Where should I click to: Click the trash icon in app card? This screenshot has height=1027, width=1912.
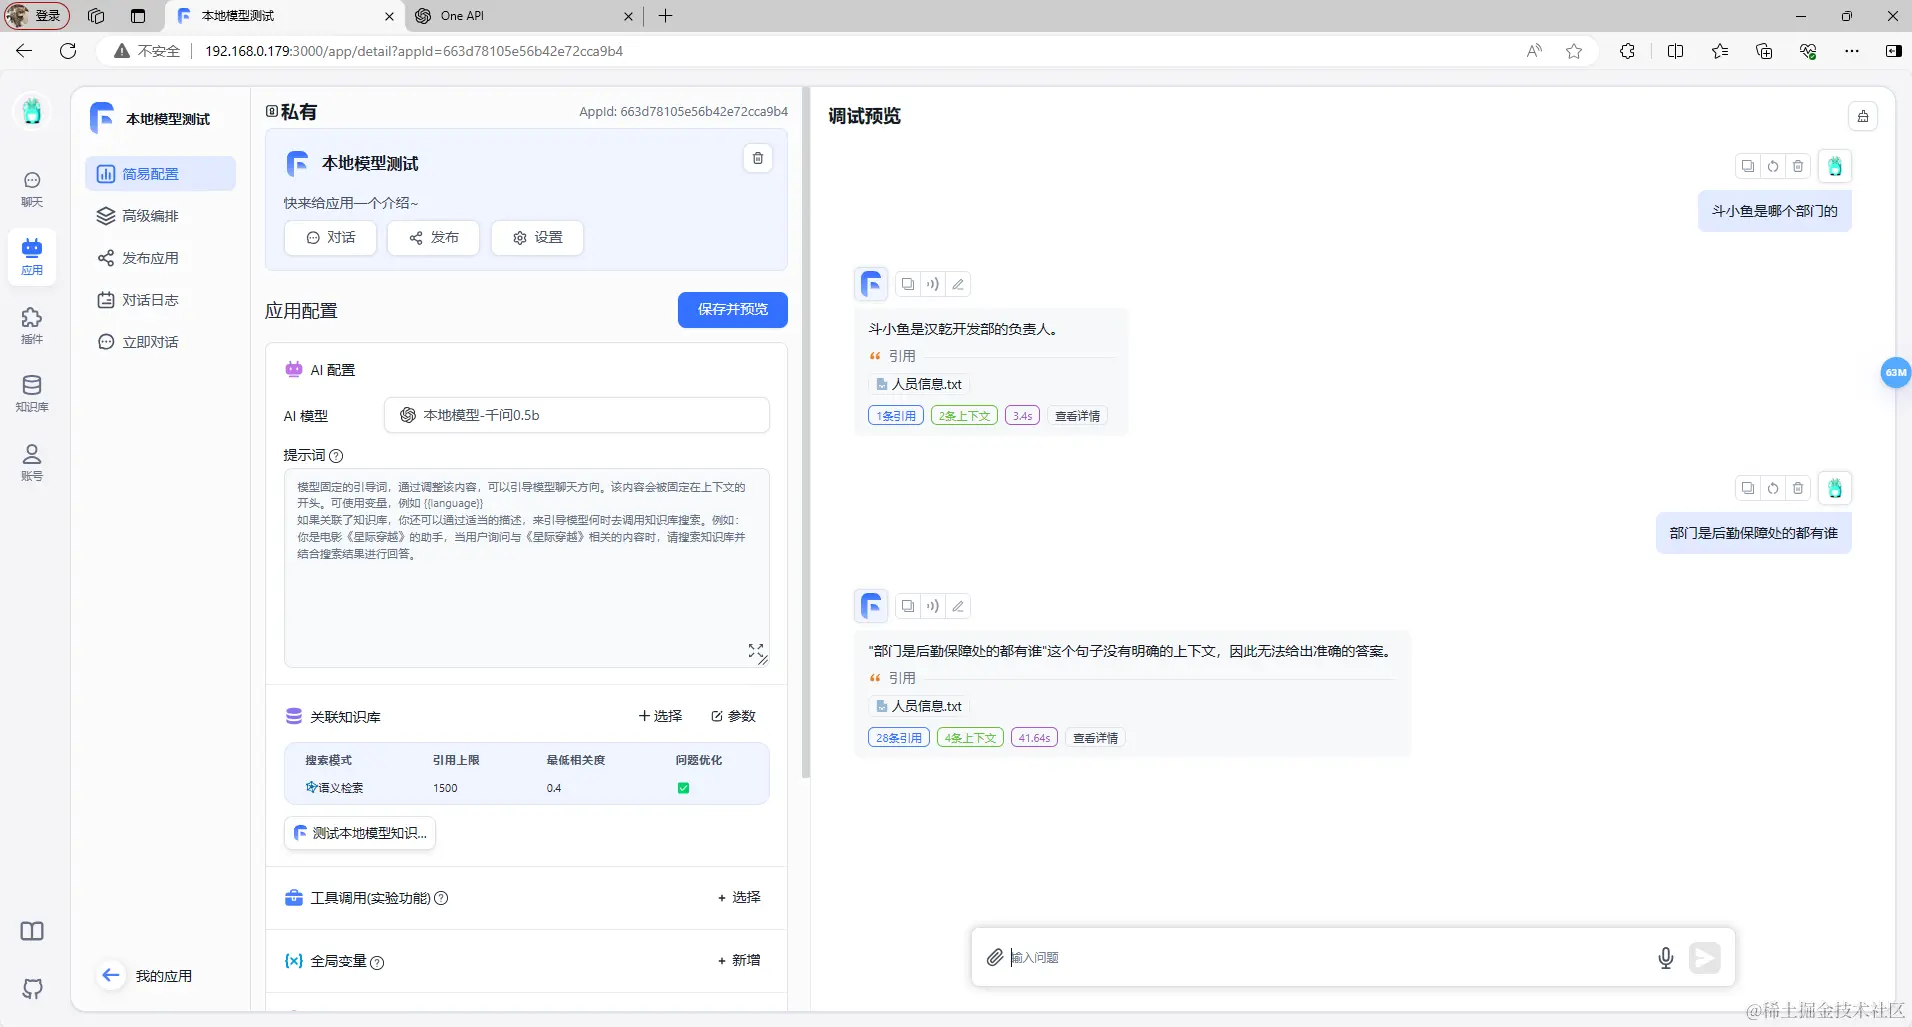coord(758,158)
